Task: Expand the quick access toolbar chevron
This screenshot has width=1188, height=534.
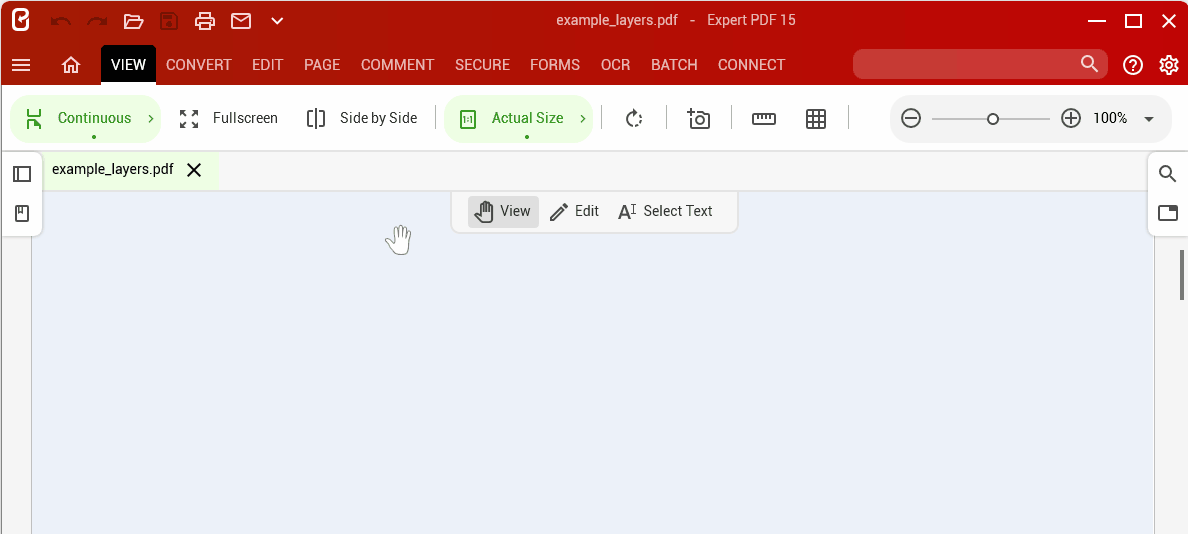Action: [x=277, y=21]
